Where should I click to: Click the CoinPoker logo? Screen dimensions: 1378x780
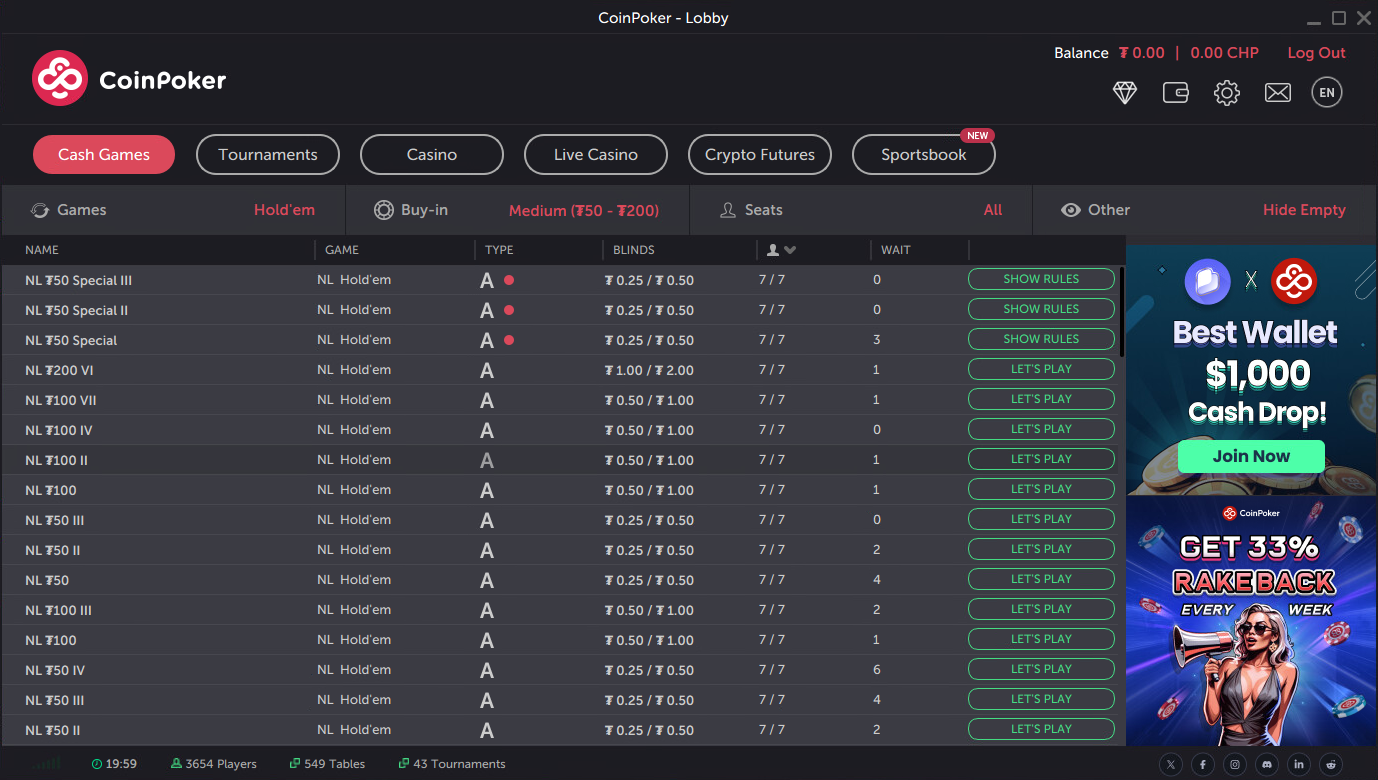coord(129,79)
